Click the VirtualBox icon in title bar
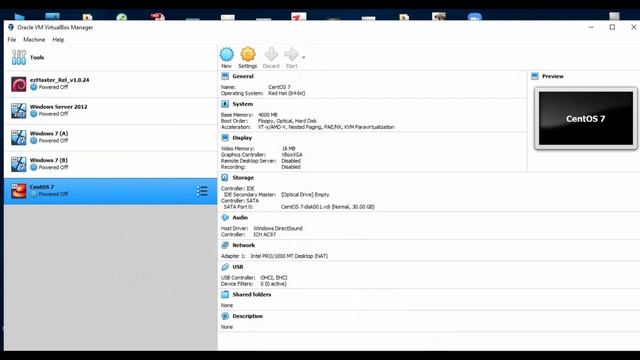Viewport: 640px width, 360px height. [x=11, y=27]
